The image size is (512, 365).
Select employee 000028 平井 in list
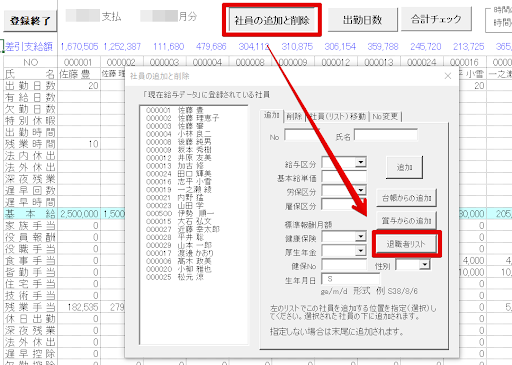174,237
